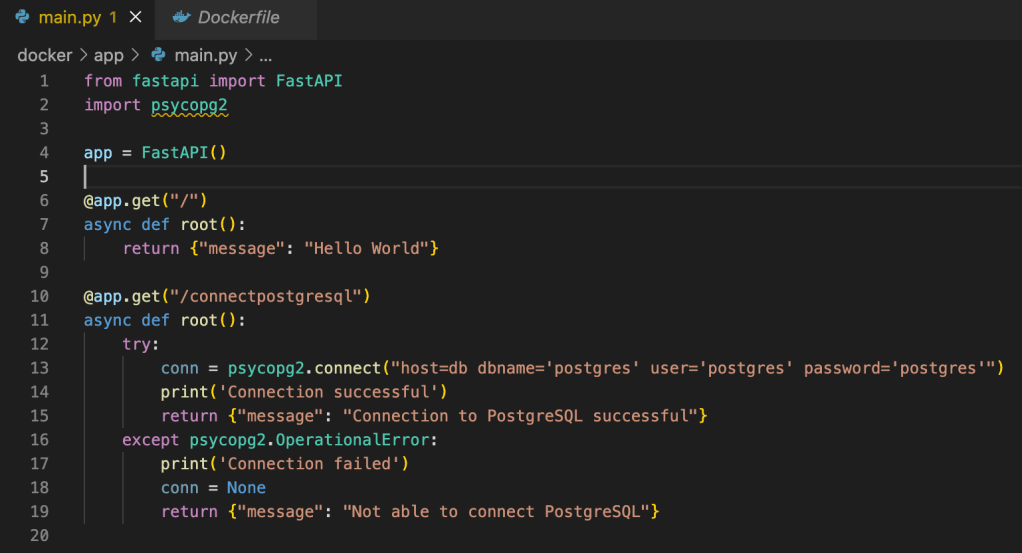The width and height of the screenshot is (1022, 553).
Task: Place cursor on empty line 20
Action: (300, 536)
